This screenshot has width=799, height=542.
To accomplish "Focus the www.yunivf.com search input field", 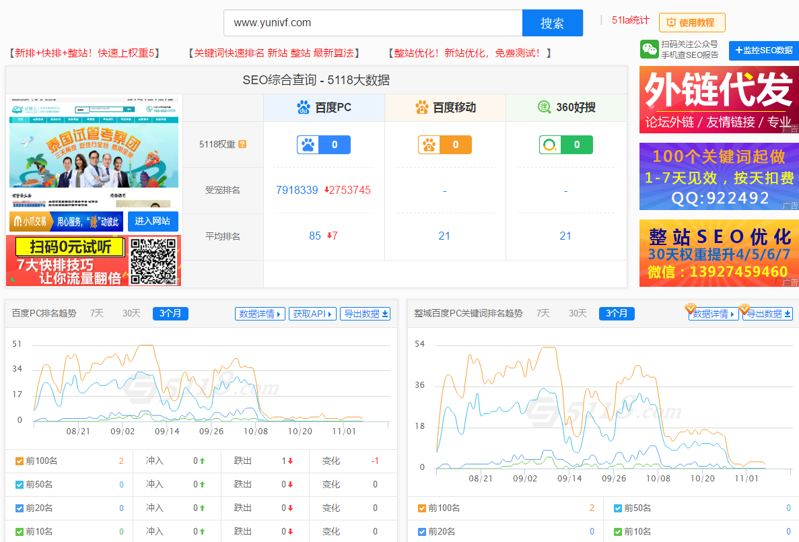I will coord(373,23).
